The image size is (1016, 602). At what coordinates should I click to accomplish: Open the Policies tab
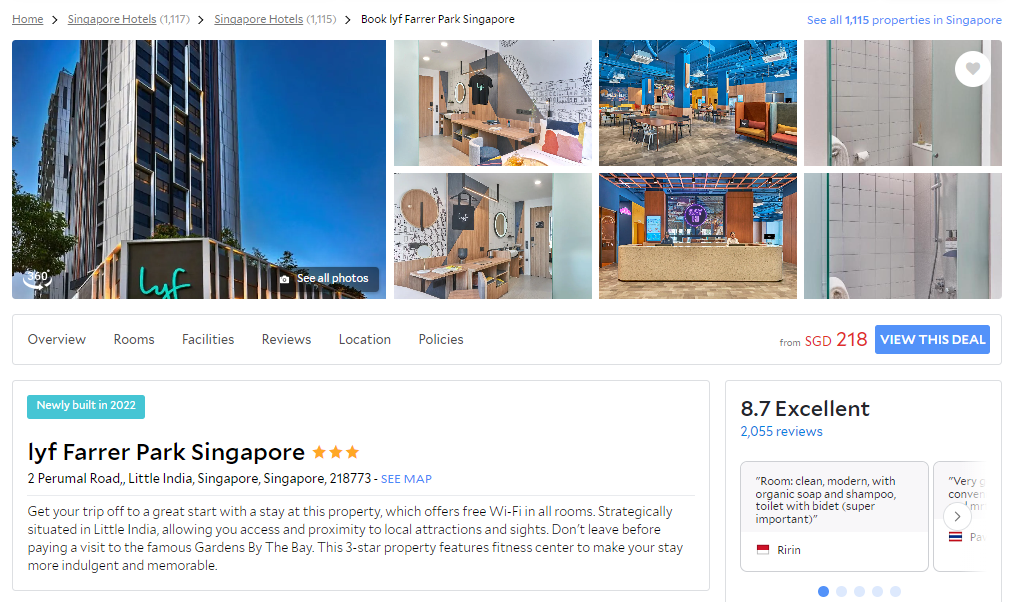click(441, 340)
